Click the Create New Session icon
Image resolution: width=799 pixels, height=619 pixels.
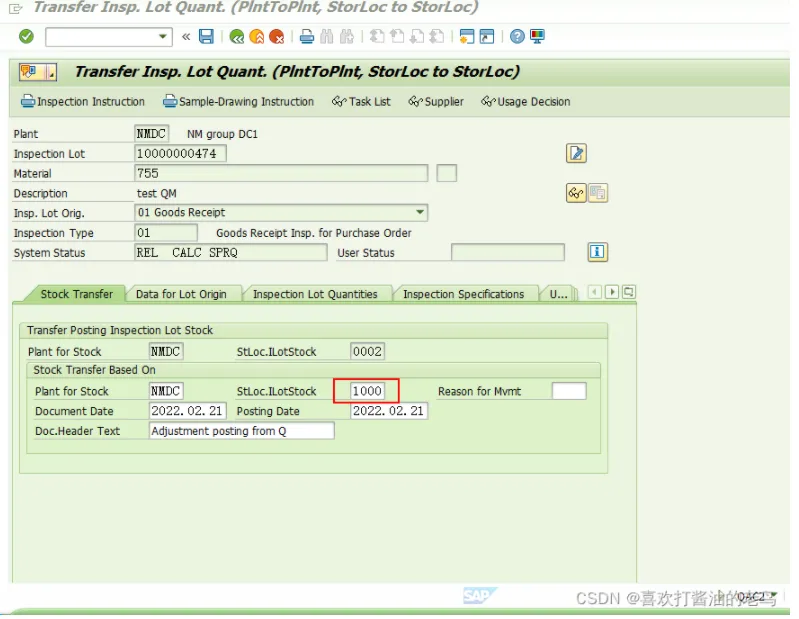pyautogui.click(x=467, y=37)
